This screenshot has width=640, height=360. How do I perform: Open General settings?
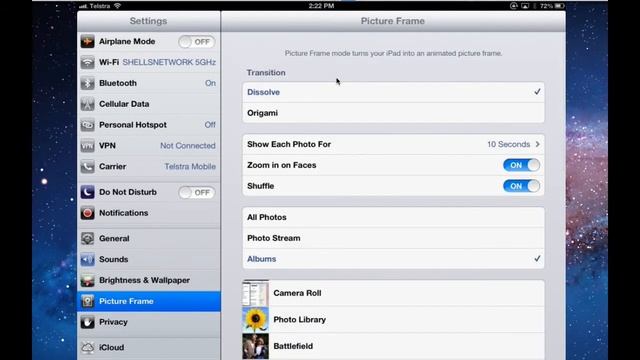149,238
